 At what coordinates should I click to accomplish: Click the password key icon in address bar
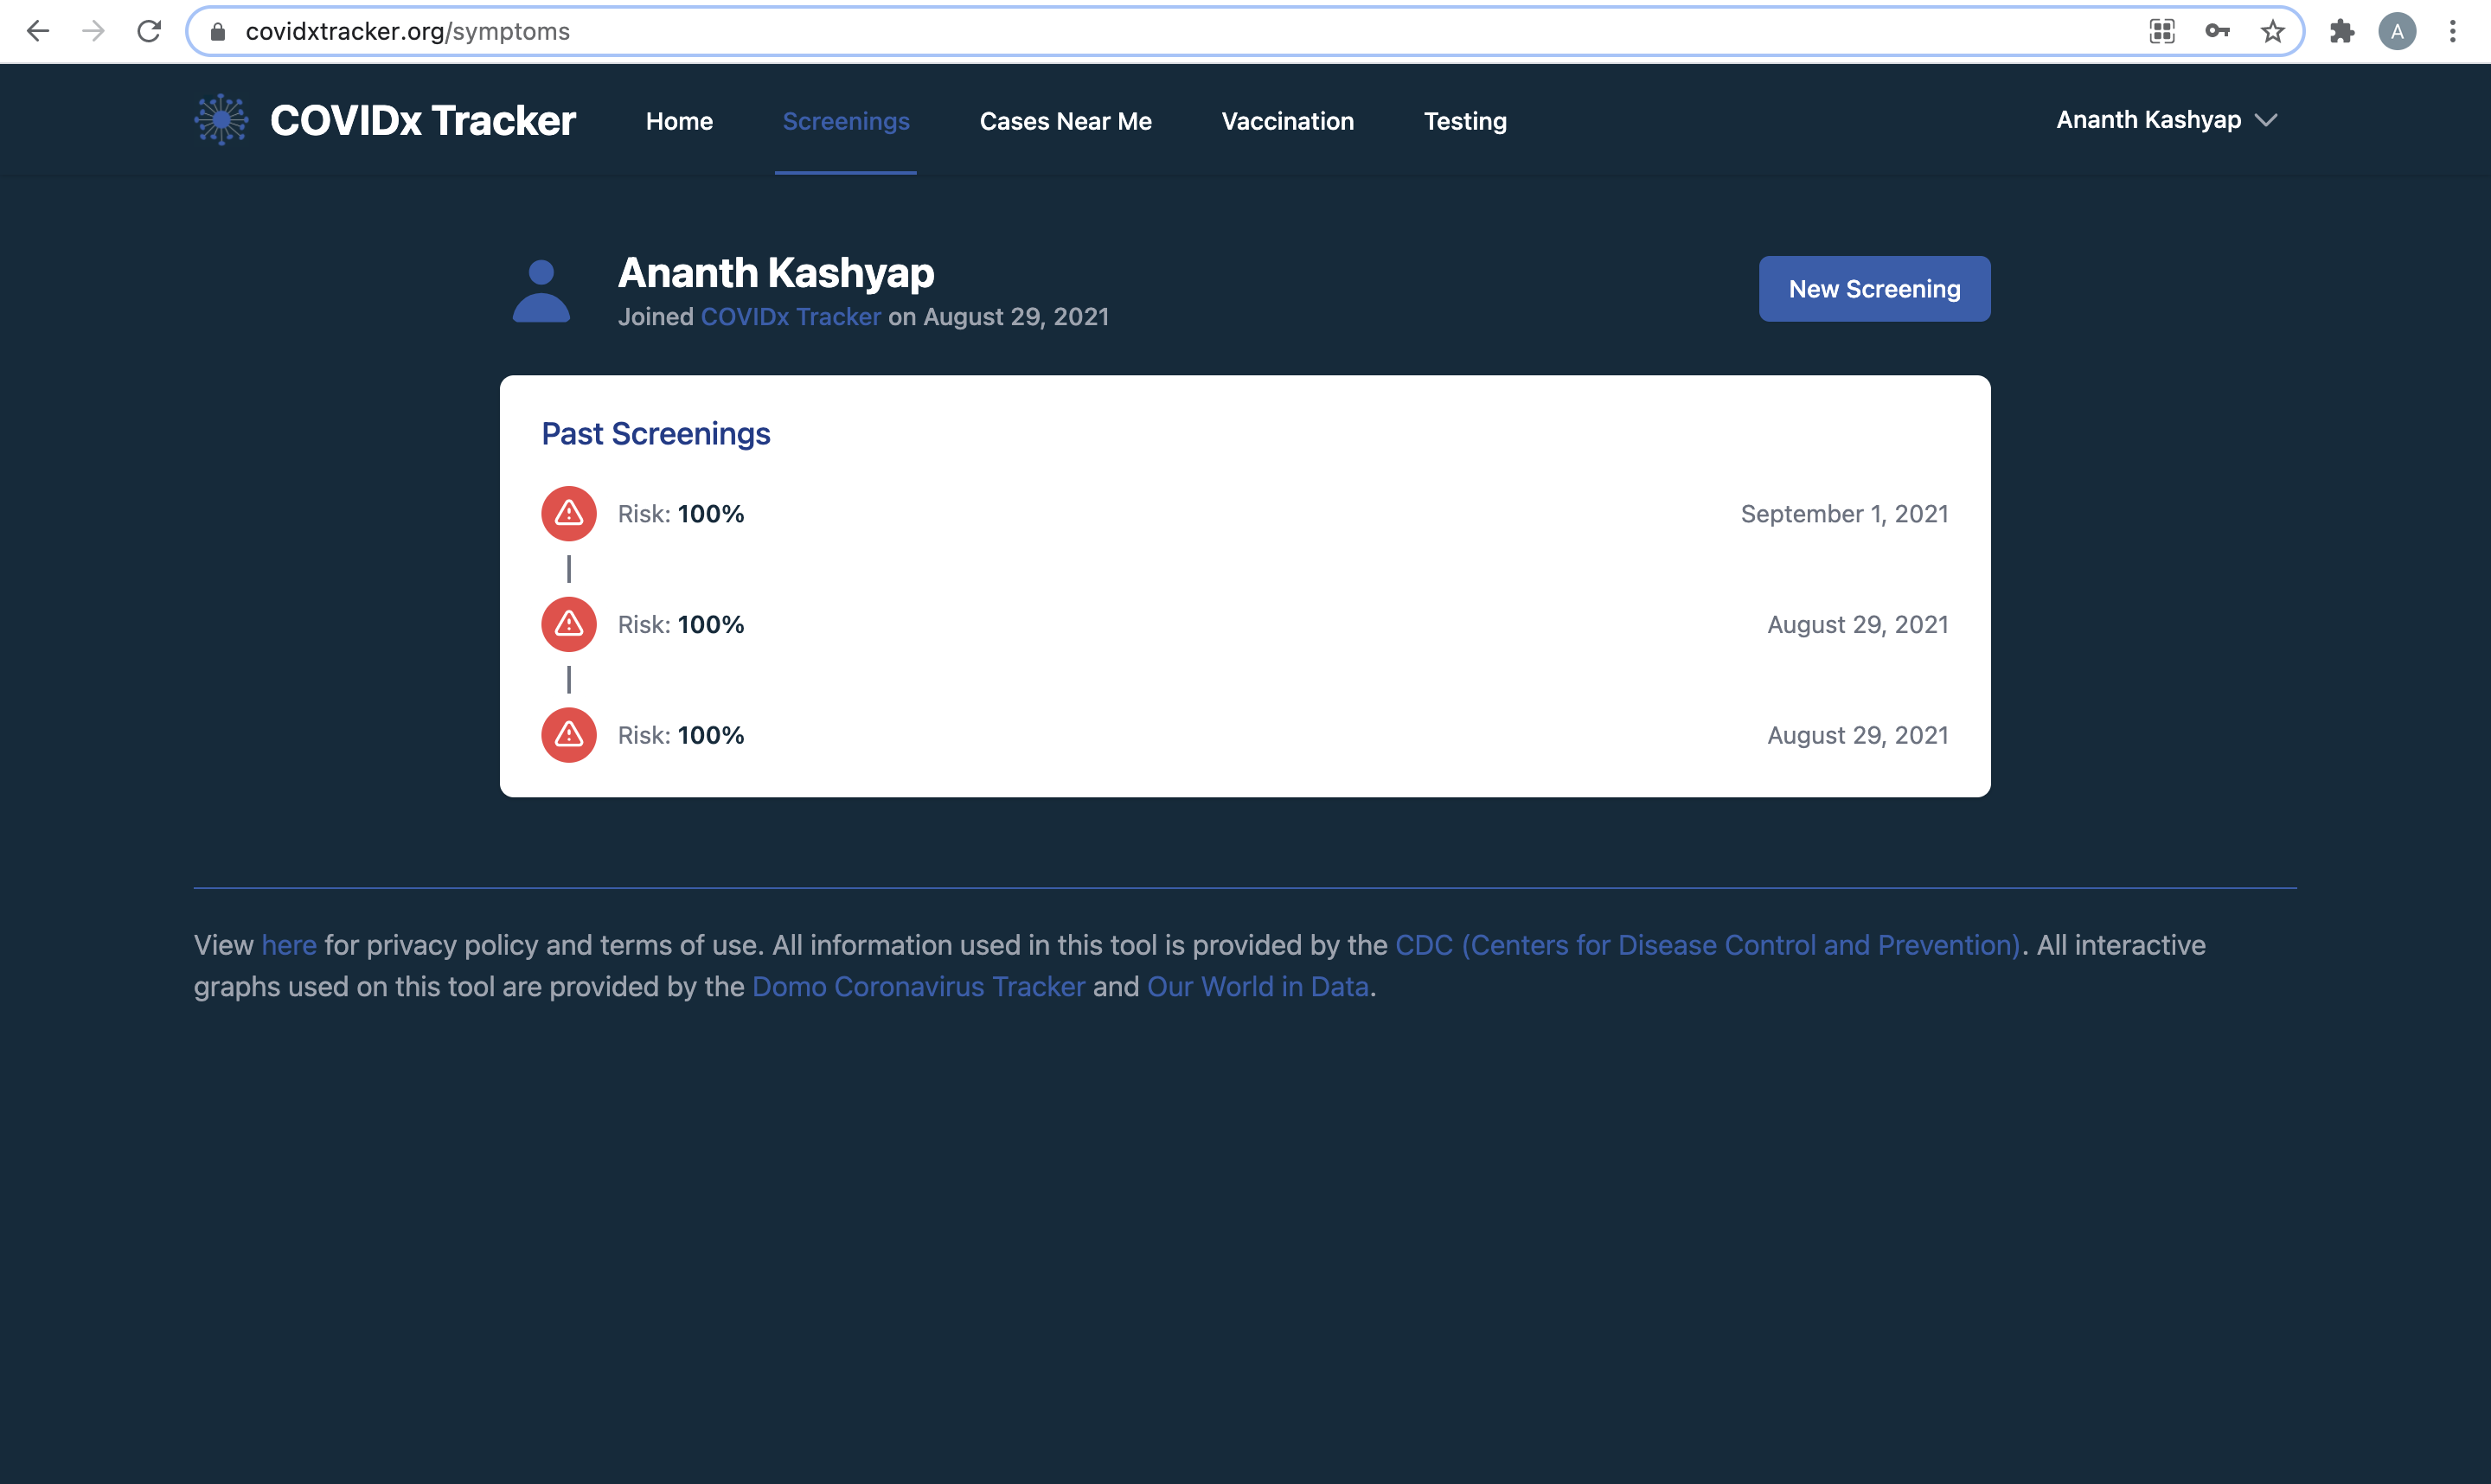point(2217,32)
